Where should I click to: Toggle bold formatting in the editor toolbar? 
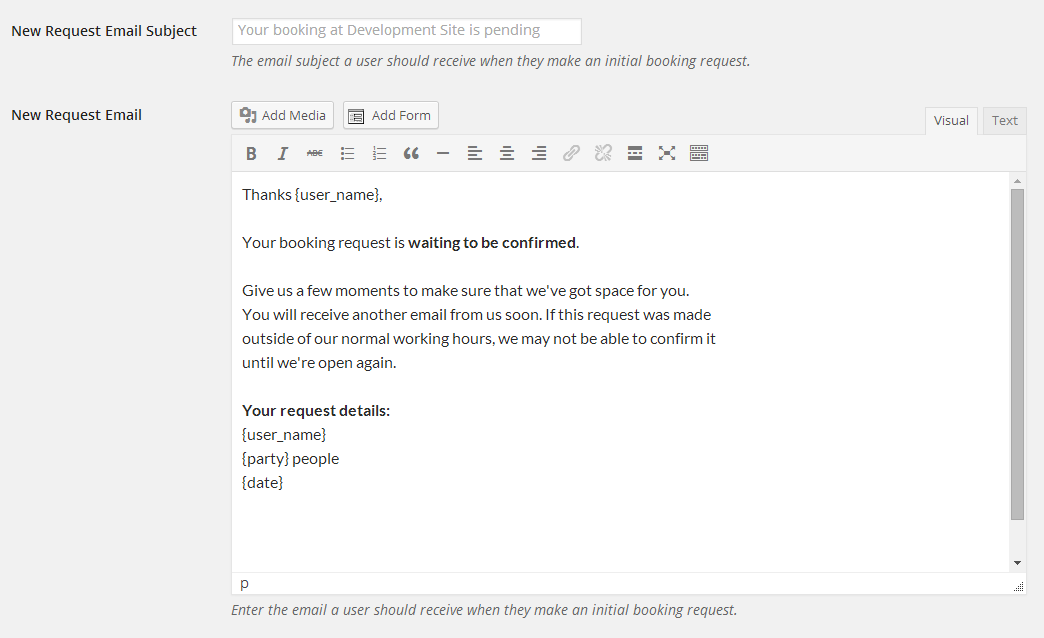tap(251, 153)
